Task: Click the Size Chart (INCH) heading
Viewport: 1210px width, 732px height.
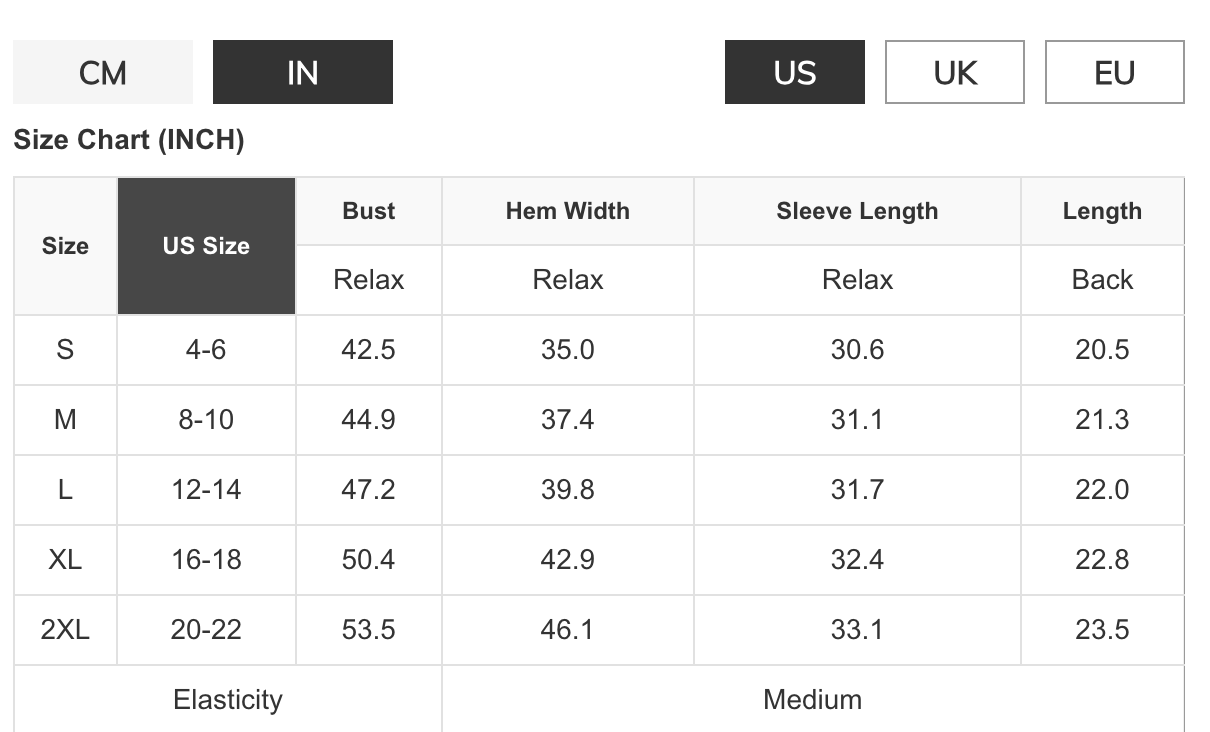Action: [129, 140]
